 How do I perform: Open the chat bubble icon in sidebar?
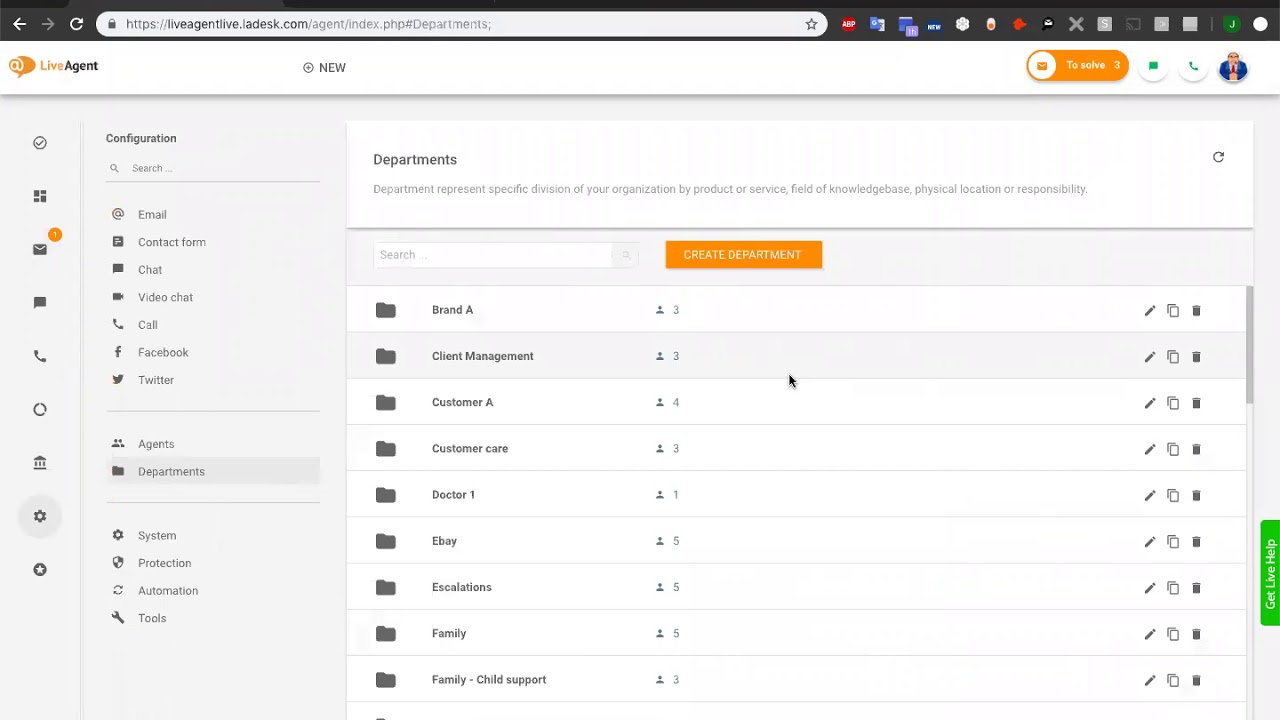[40, 302]
